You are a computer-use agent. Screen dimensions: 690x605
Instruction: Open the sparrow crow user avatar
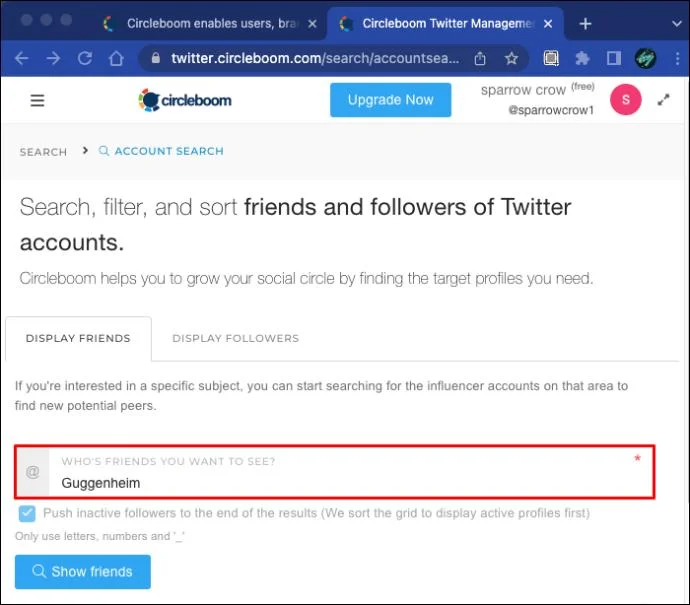[625, 99]
